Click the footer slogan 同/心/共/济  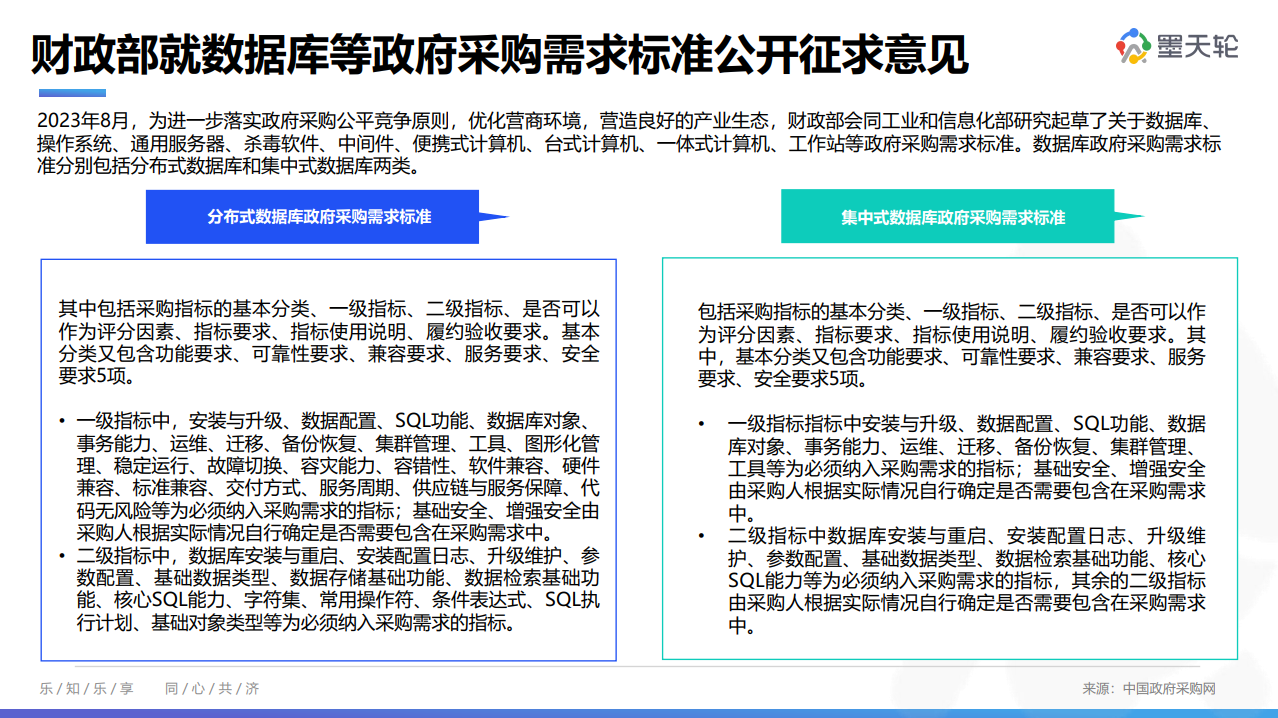[x=212, y=689]
